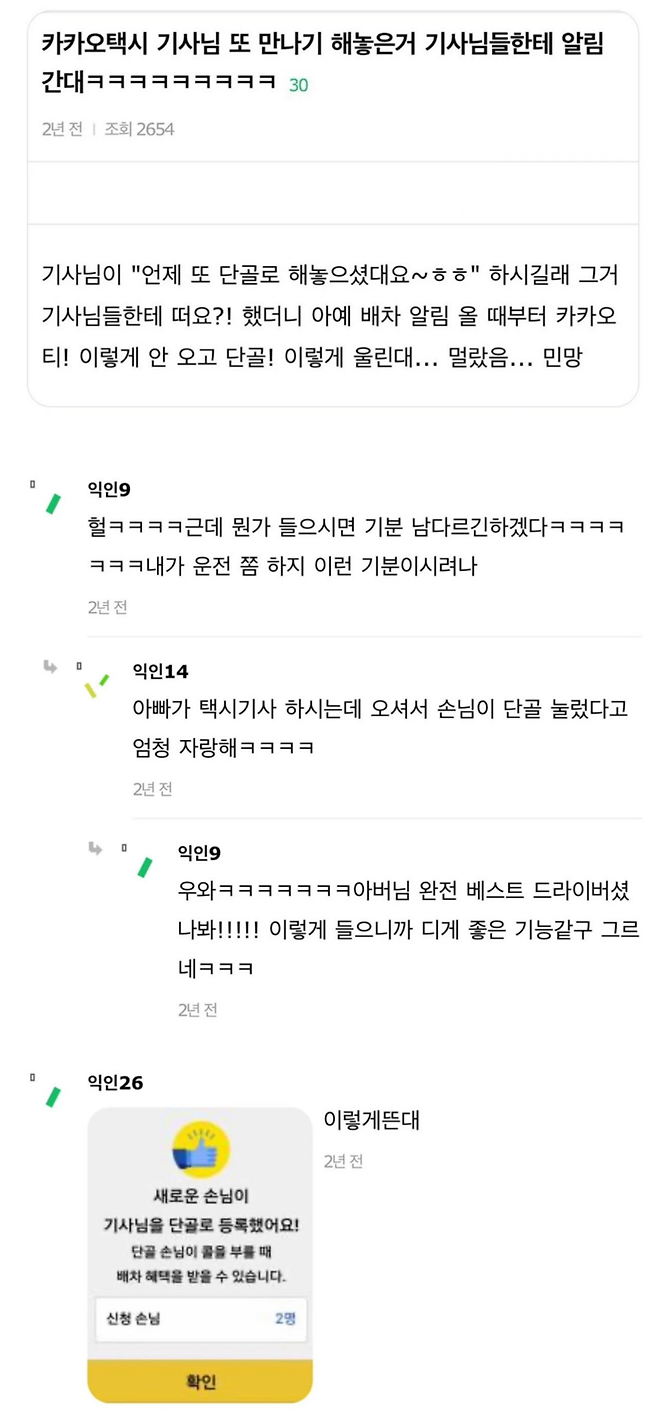This screenshot has width=658, height=1415.
Task: Click the green comment count 30
Action: pyautogui.click(x=298, y=86)
